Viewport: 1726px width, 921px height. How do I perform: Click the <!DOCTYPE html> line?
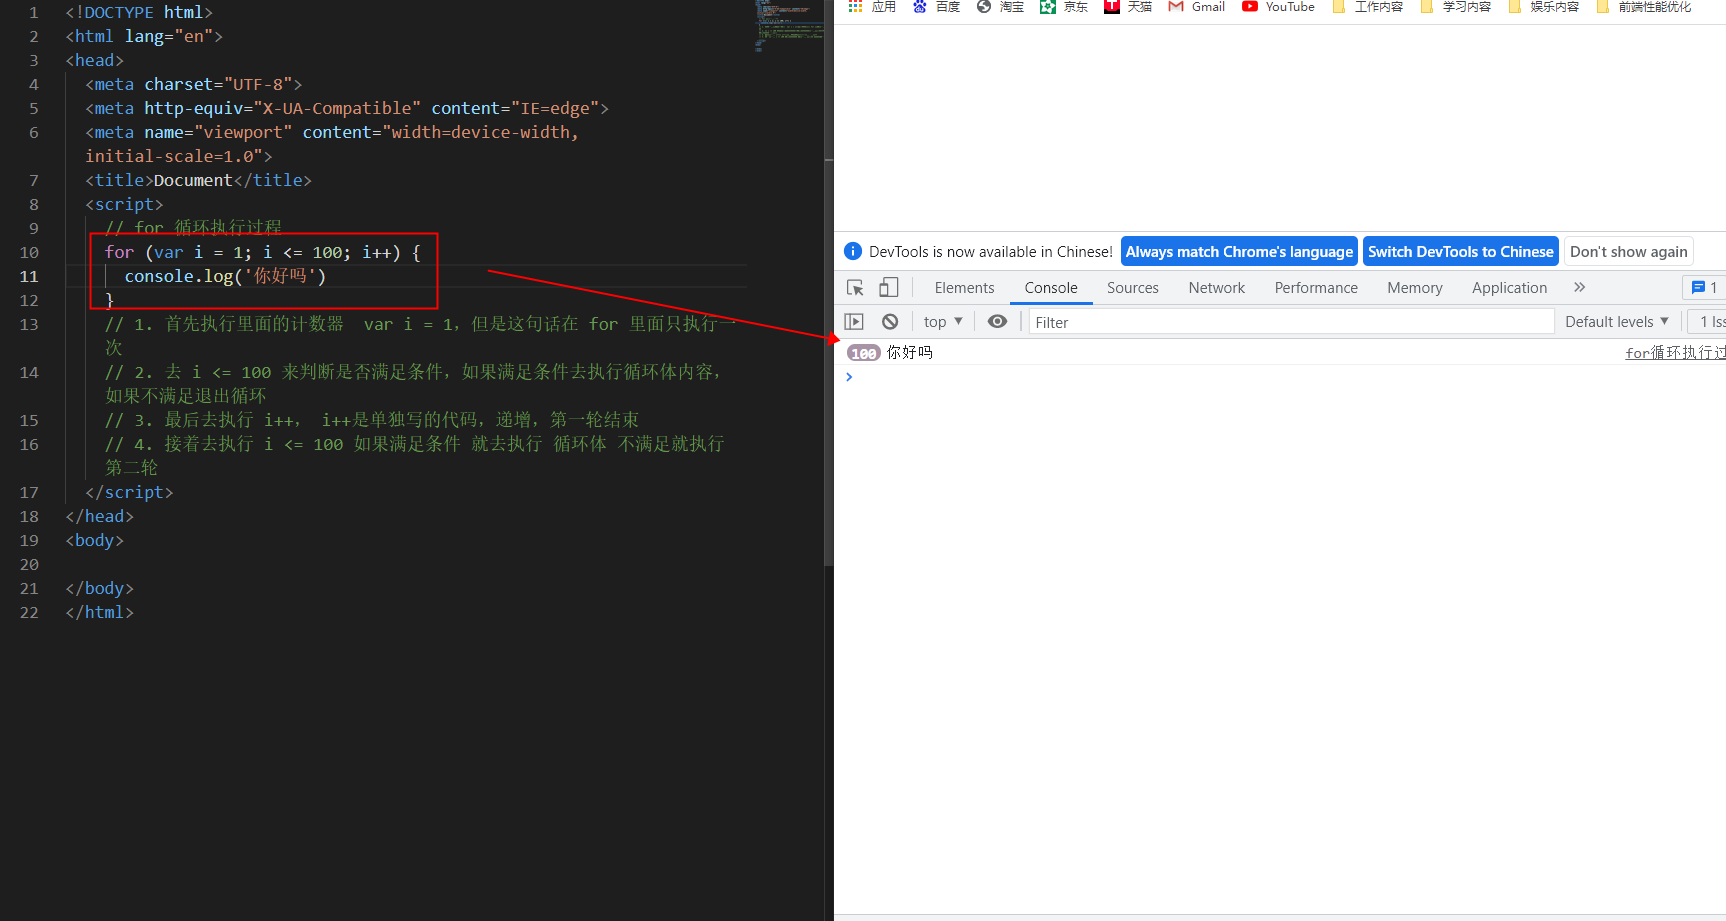[139, 12]
